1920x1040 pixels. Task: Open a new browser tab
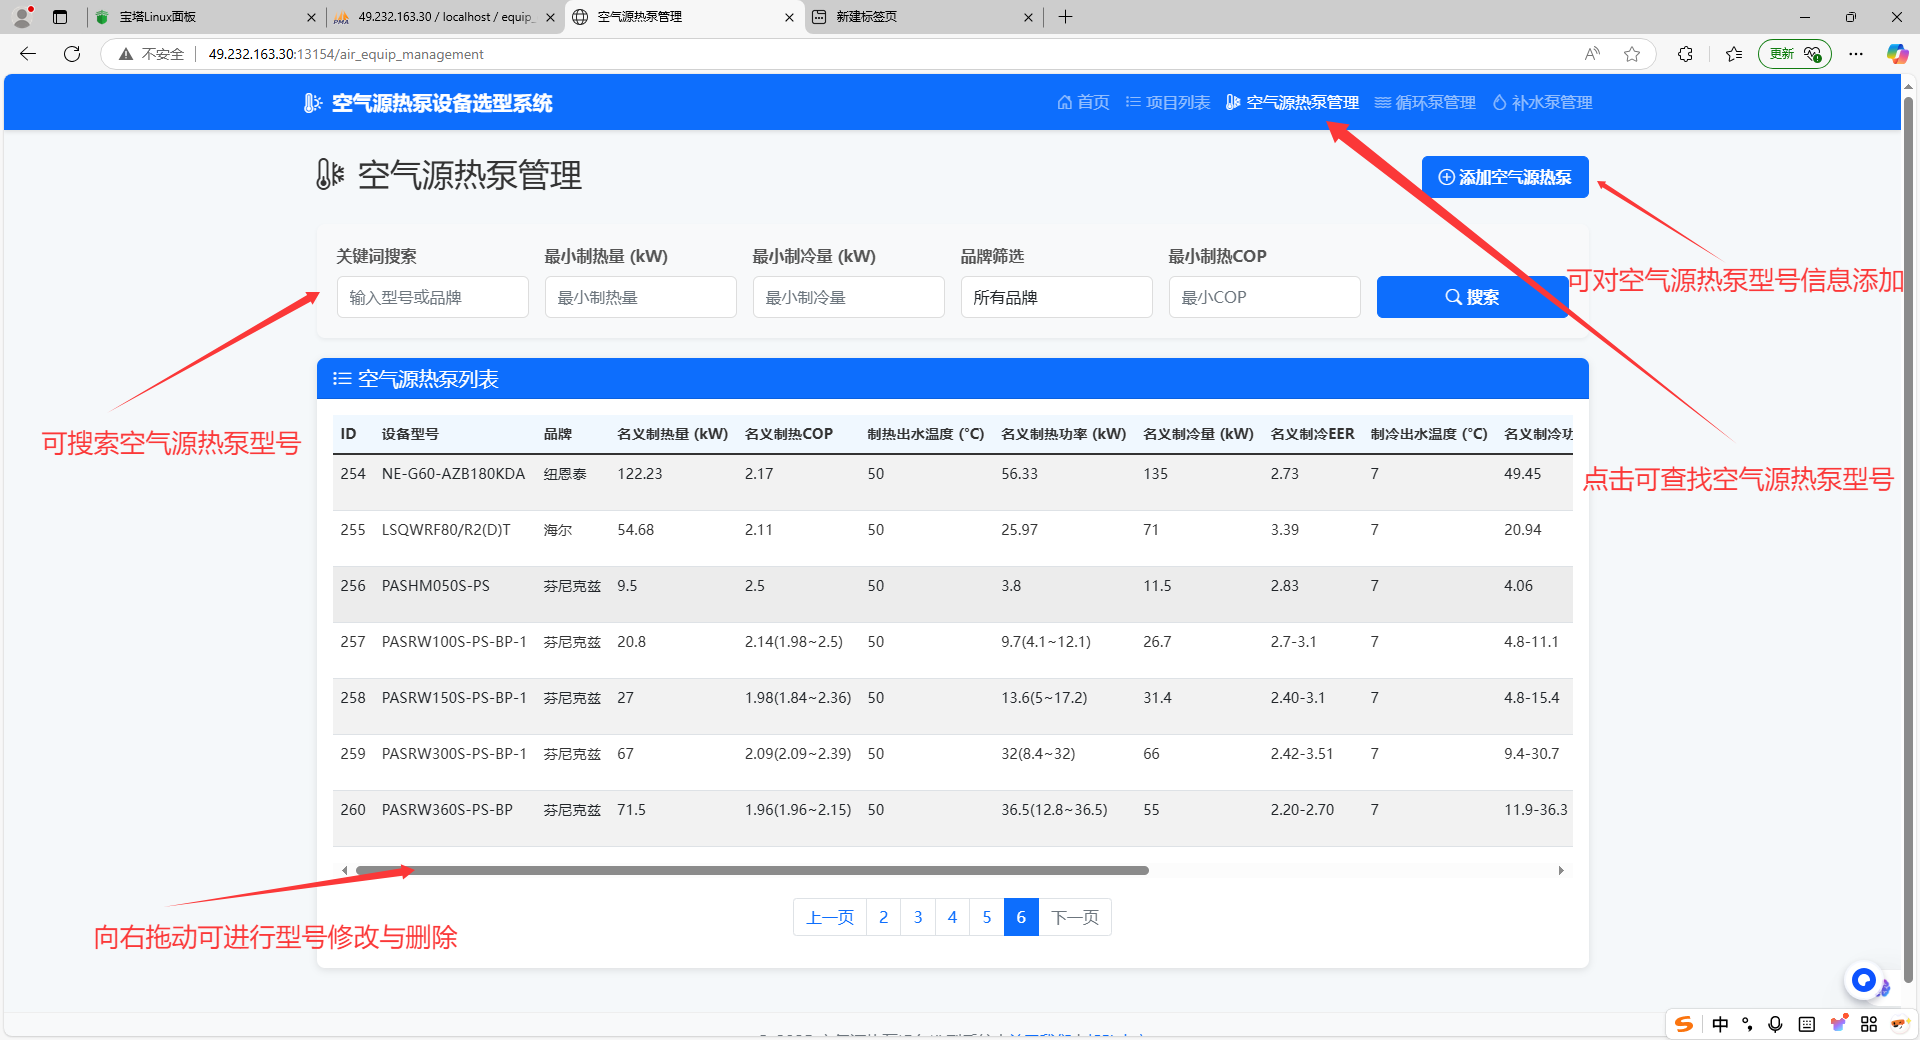coord(1065,17)
